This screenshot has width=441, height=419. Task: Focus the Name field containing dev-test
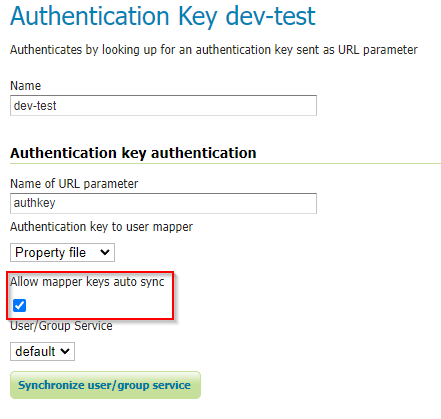point(163,106)
